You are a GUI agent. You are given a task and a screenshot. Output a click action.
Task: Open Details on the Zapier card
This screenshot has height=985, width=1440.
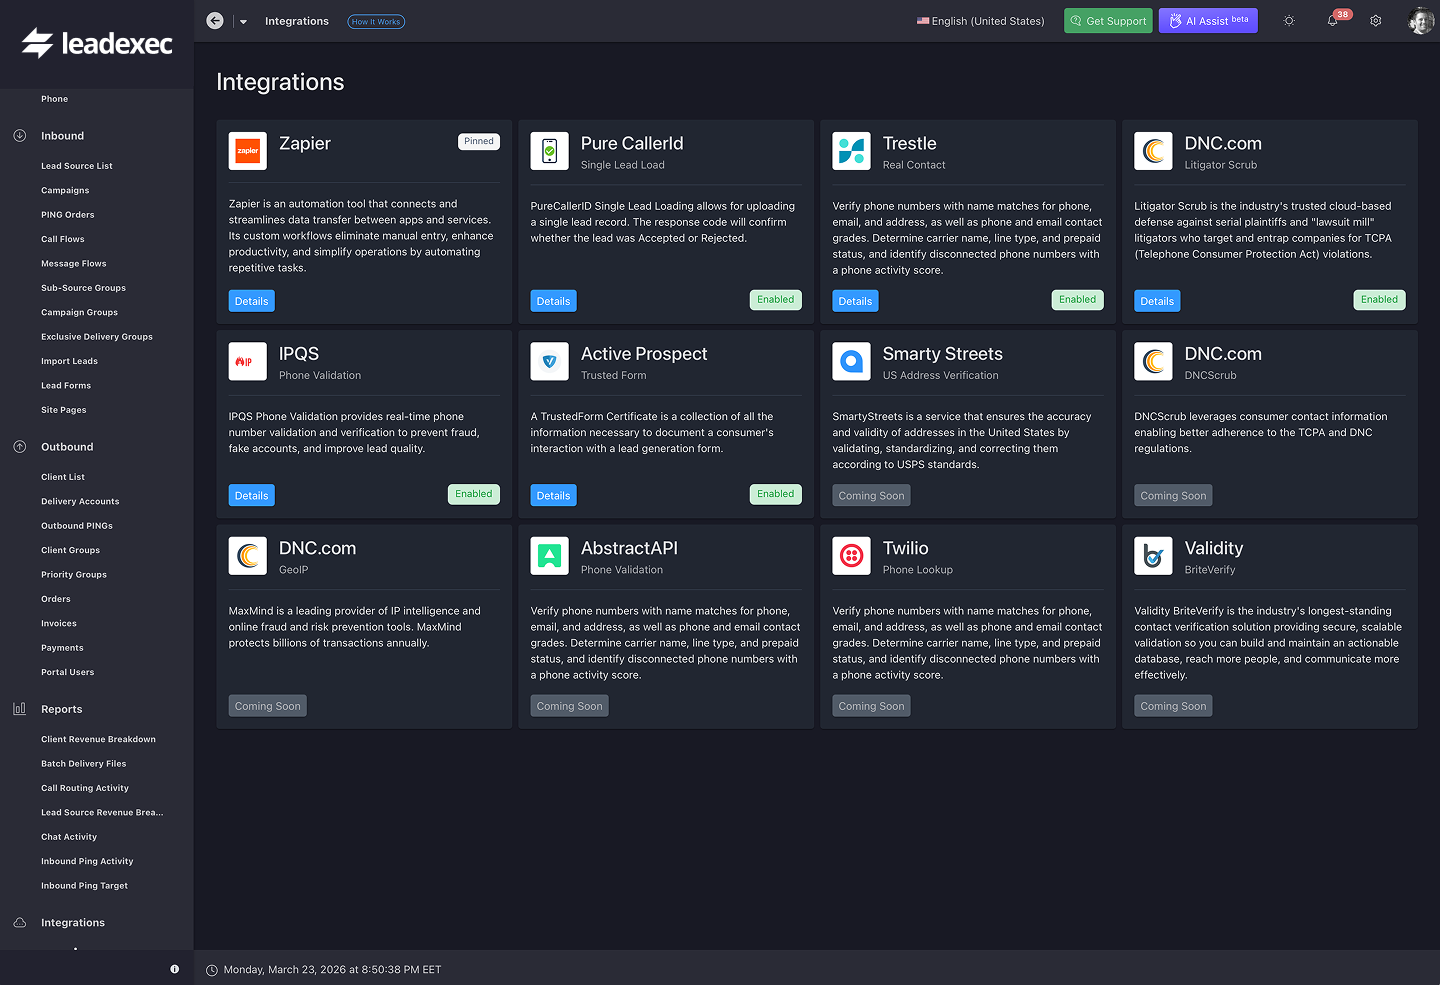tap(251, 300)
